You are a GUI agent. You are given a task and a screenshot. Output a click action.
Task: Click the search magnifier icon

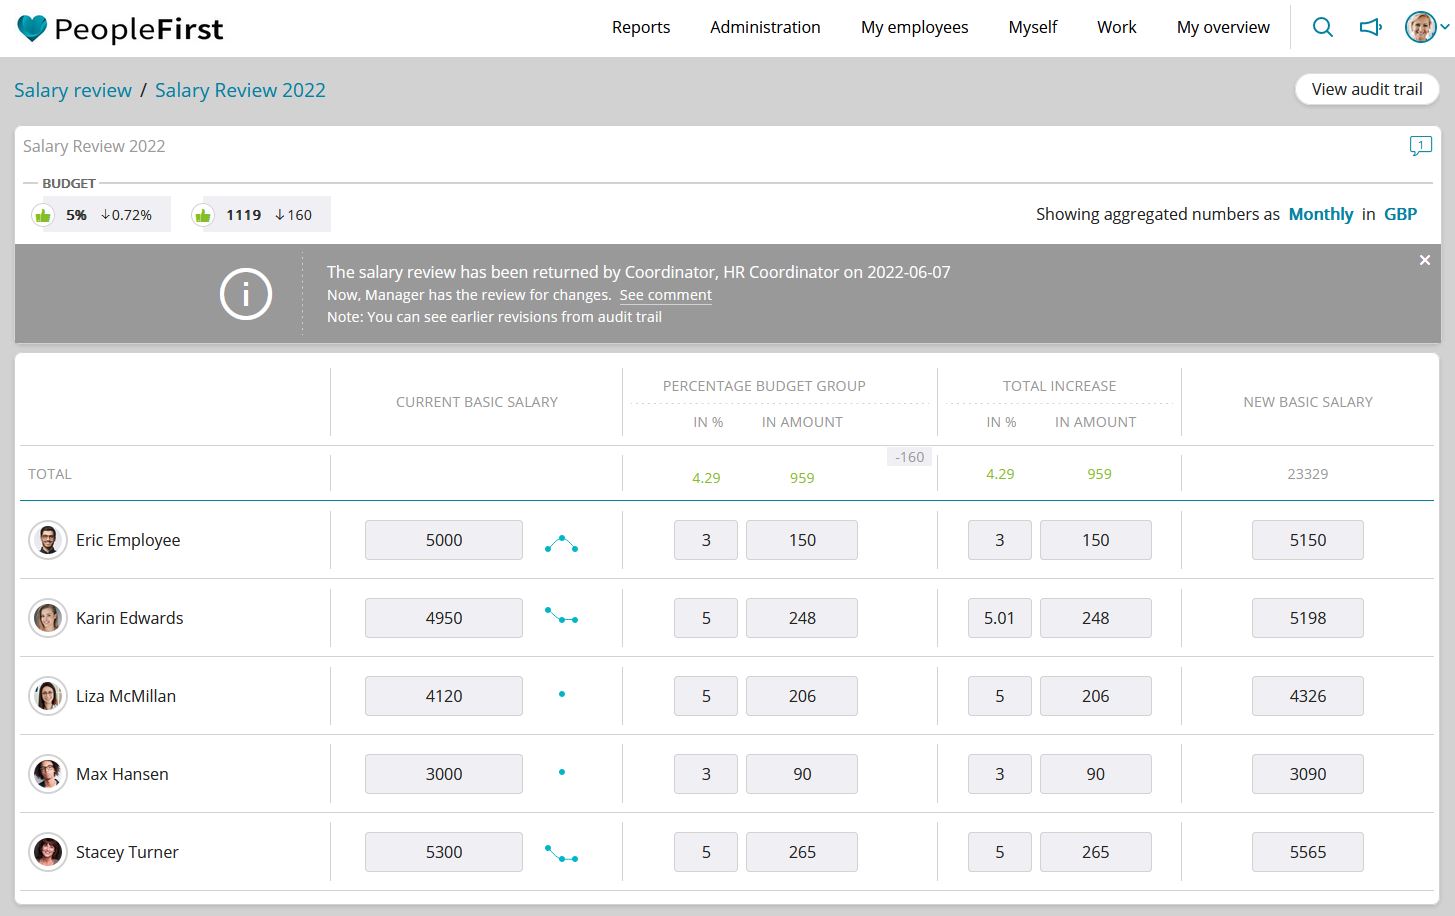(1322, 27)
